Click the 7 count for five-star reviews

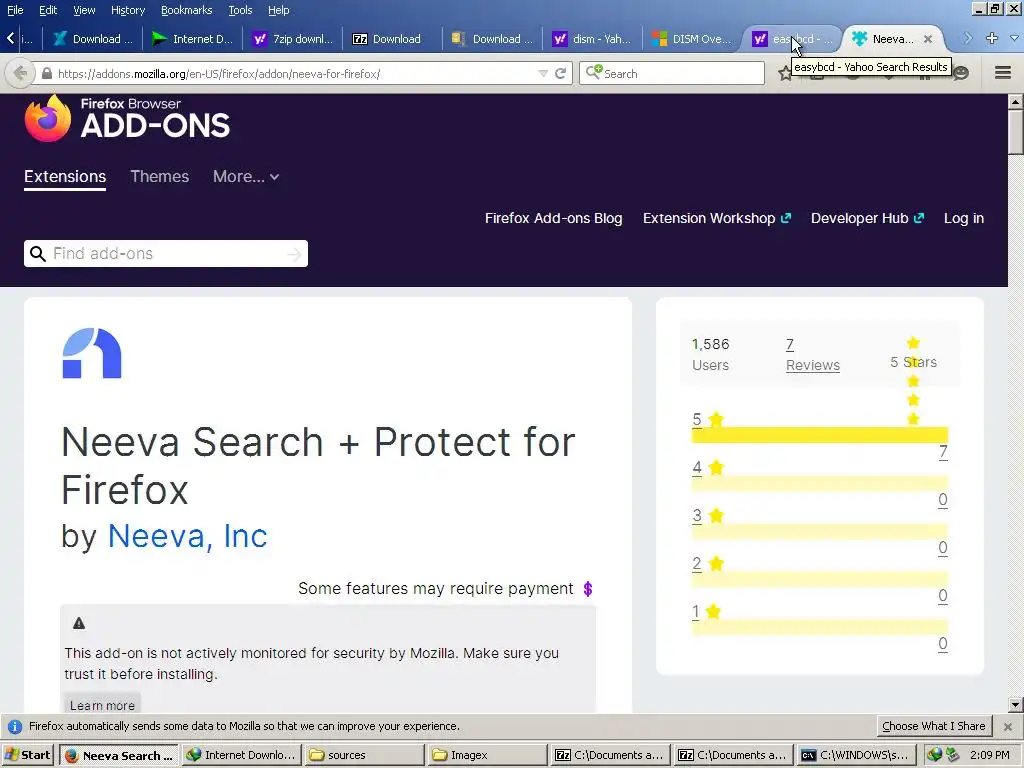[942, 452]
